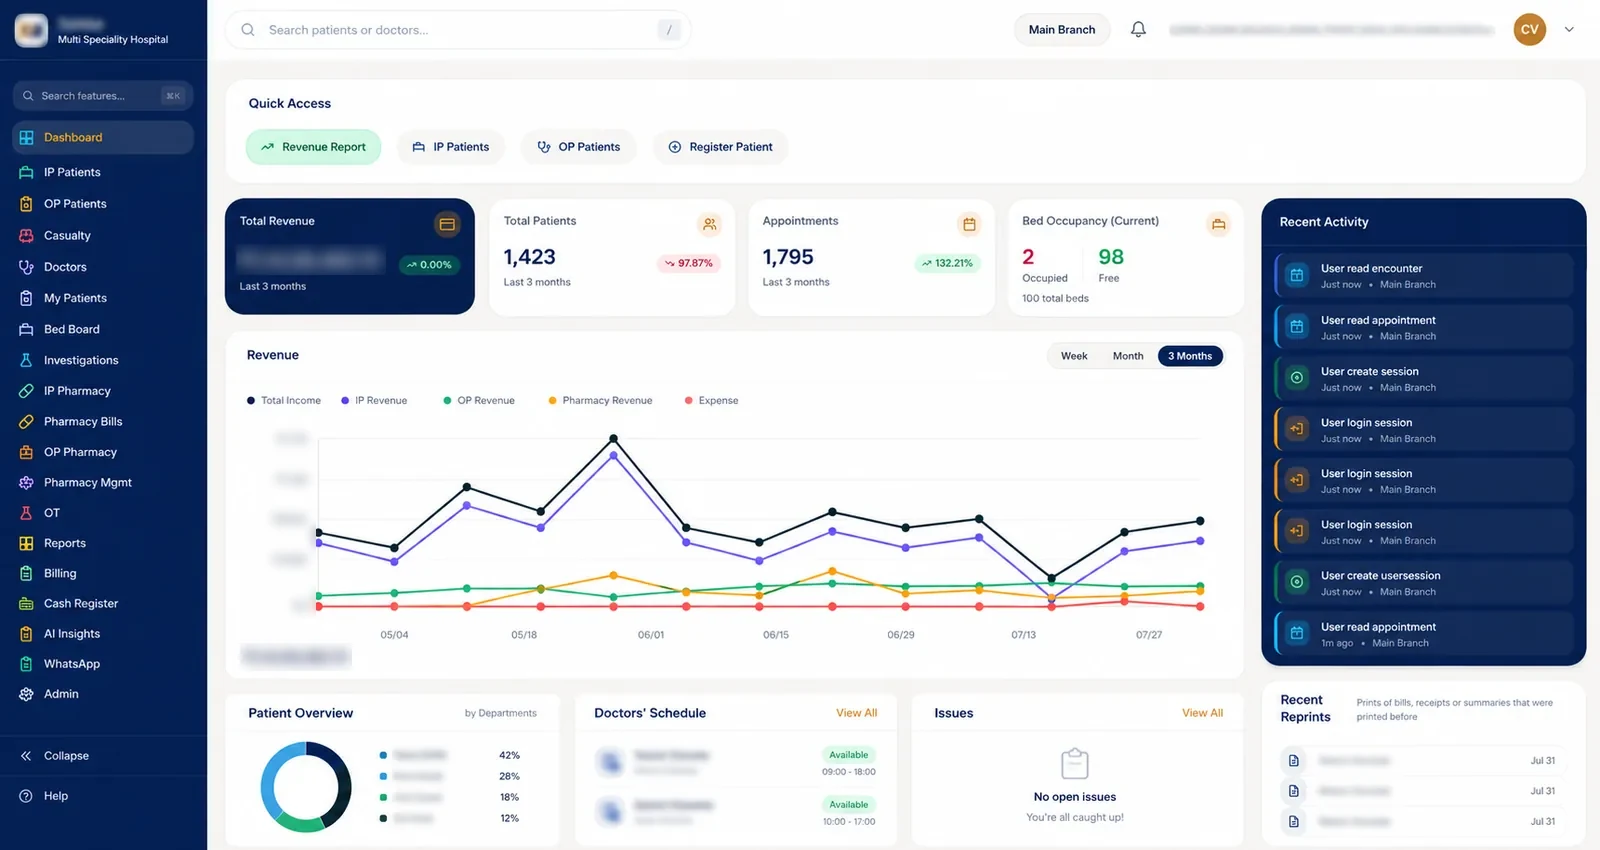The width and height of the screenshot is (1600, 850).
Task: Click the magnifier icon in patient search
Action: point(248,30)
